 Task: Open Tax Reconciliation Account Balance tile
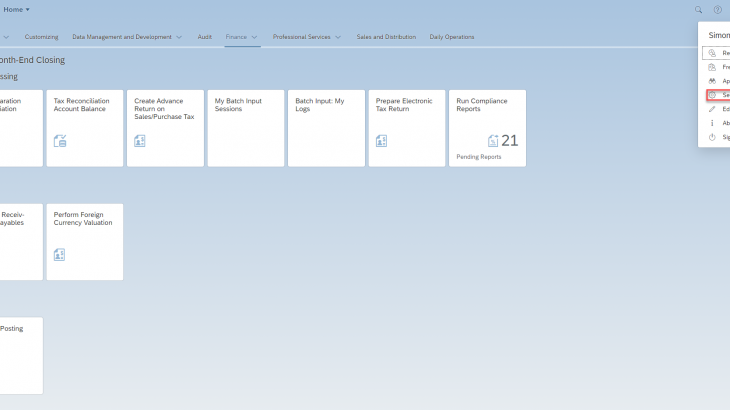(x=85, y=128)
